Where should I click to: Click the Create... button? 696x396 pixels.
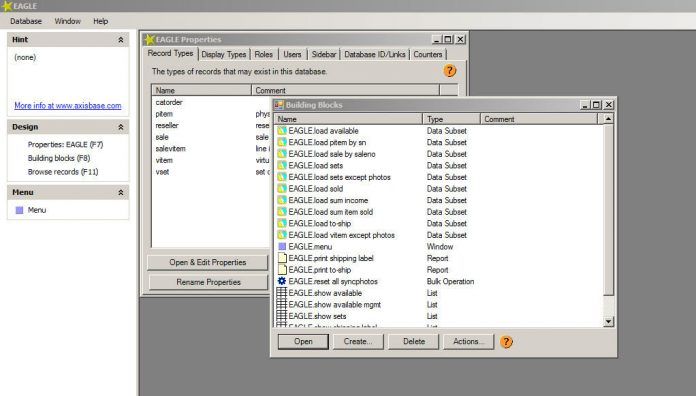point(358,341)
